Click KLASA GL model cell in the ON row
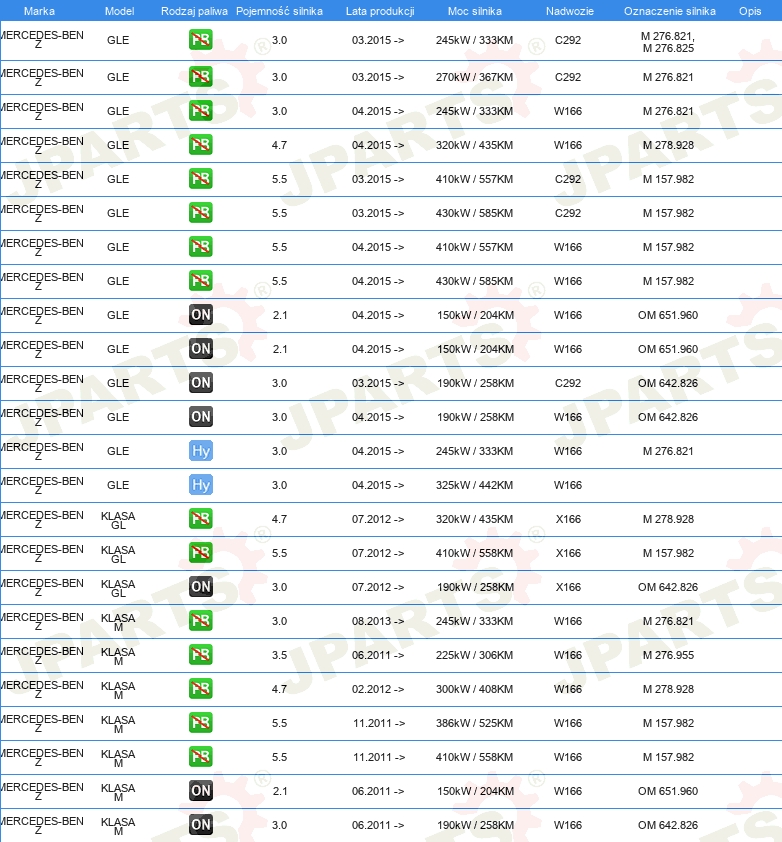782x842 pixels. tap(118, 588)
